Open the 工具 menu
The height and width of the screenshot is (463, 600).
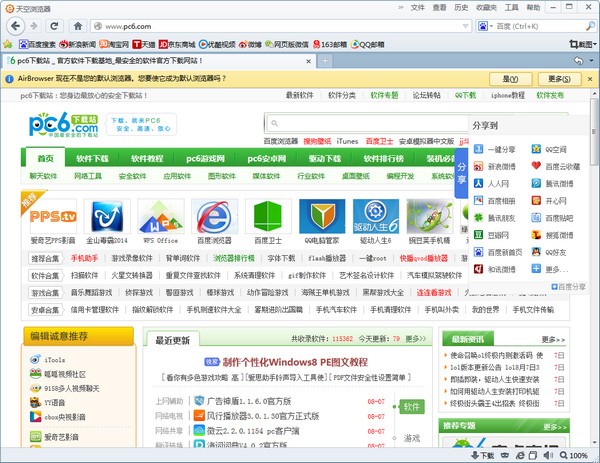[511, 7]
